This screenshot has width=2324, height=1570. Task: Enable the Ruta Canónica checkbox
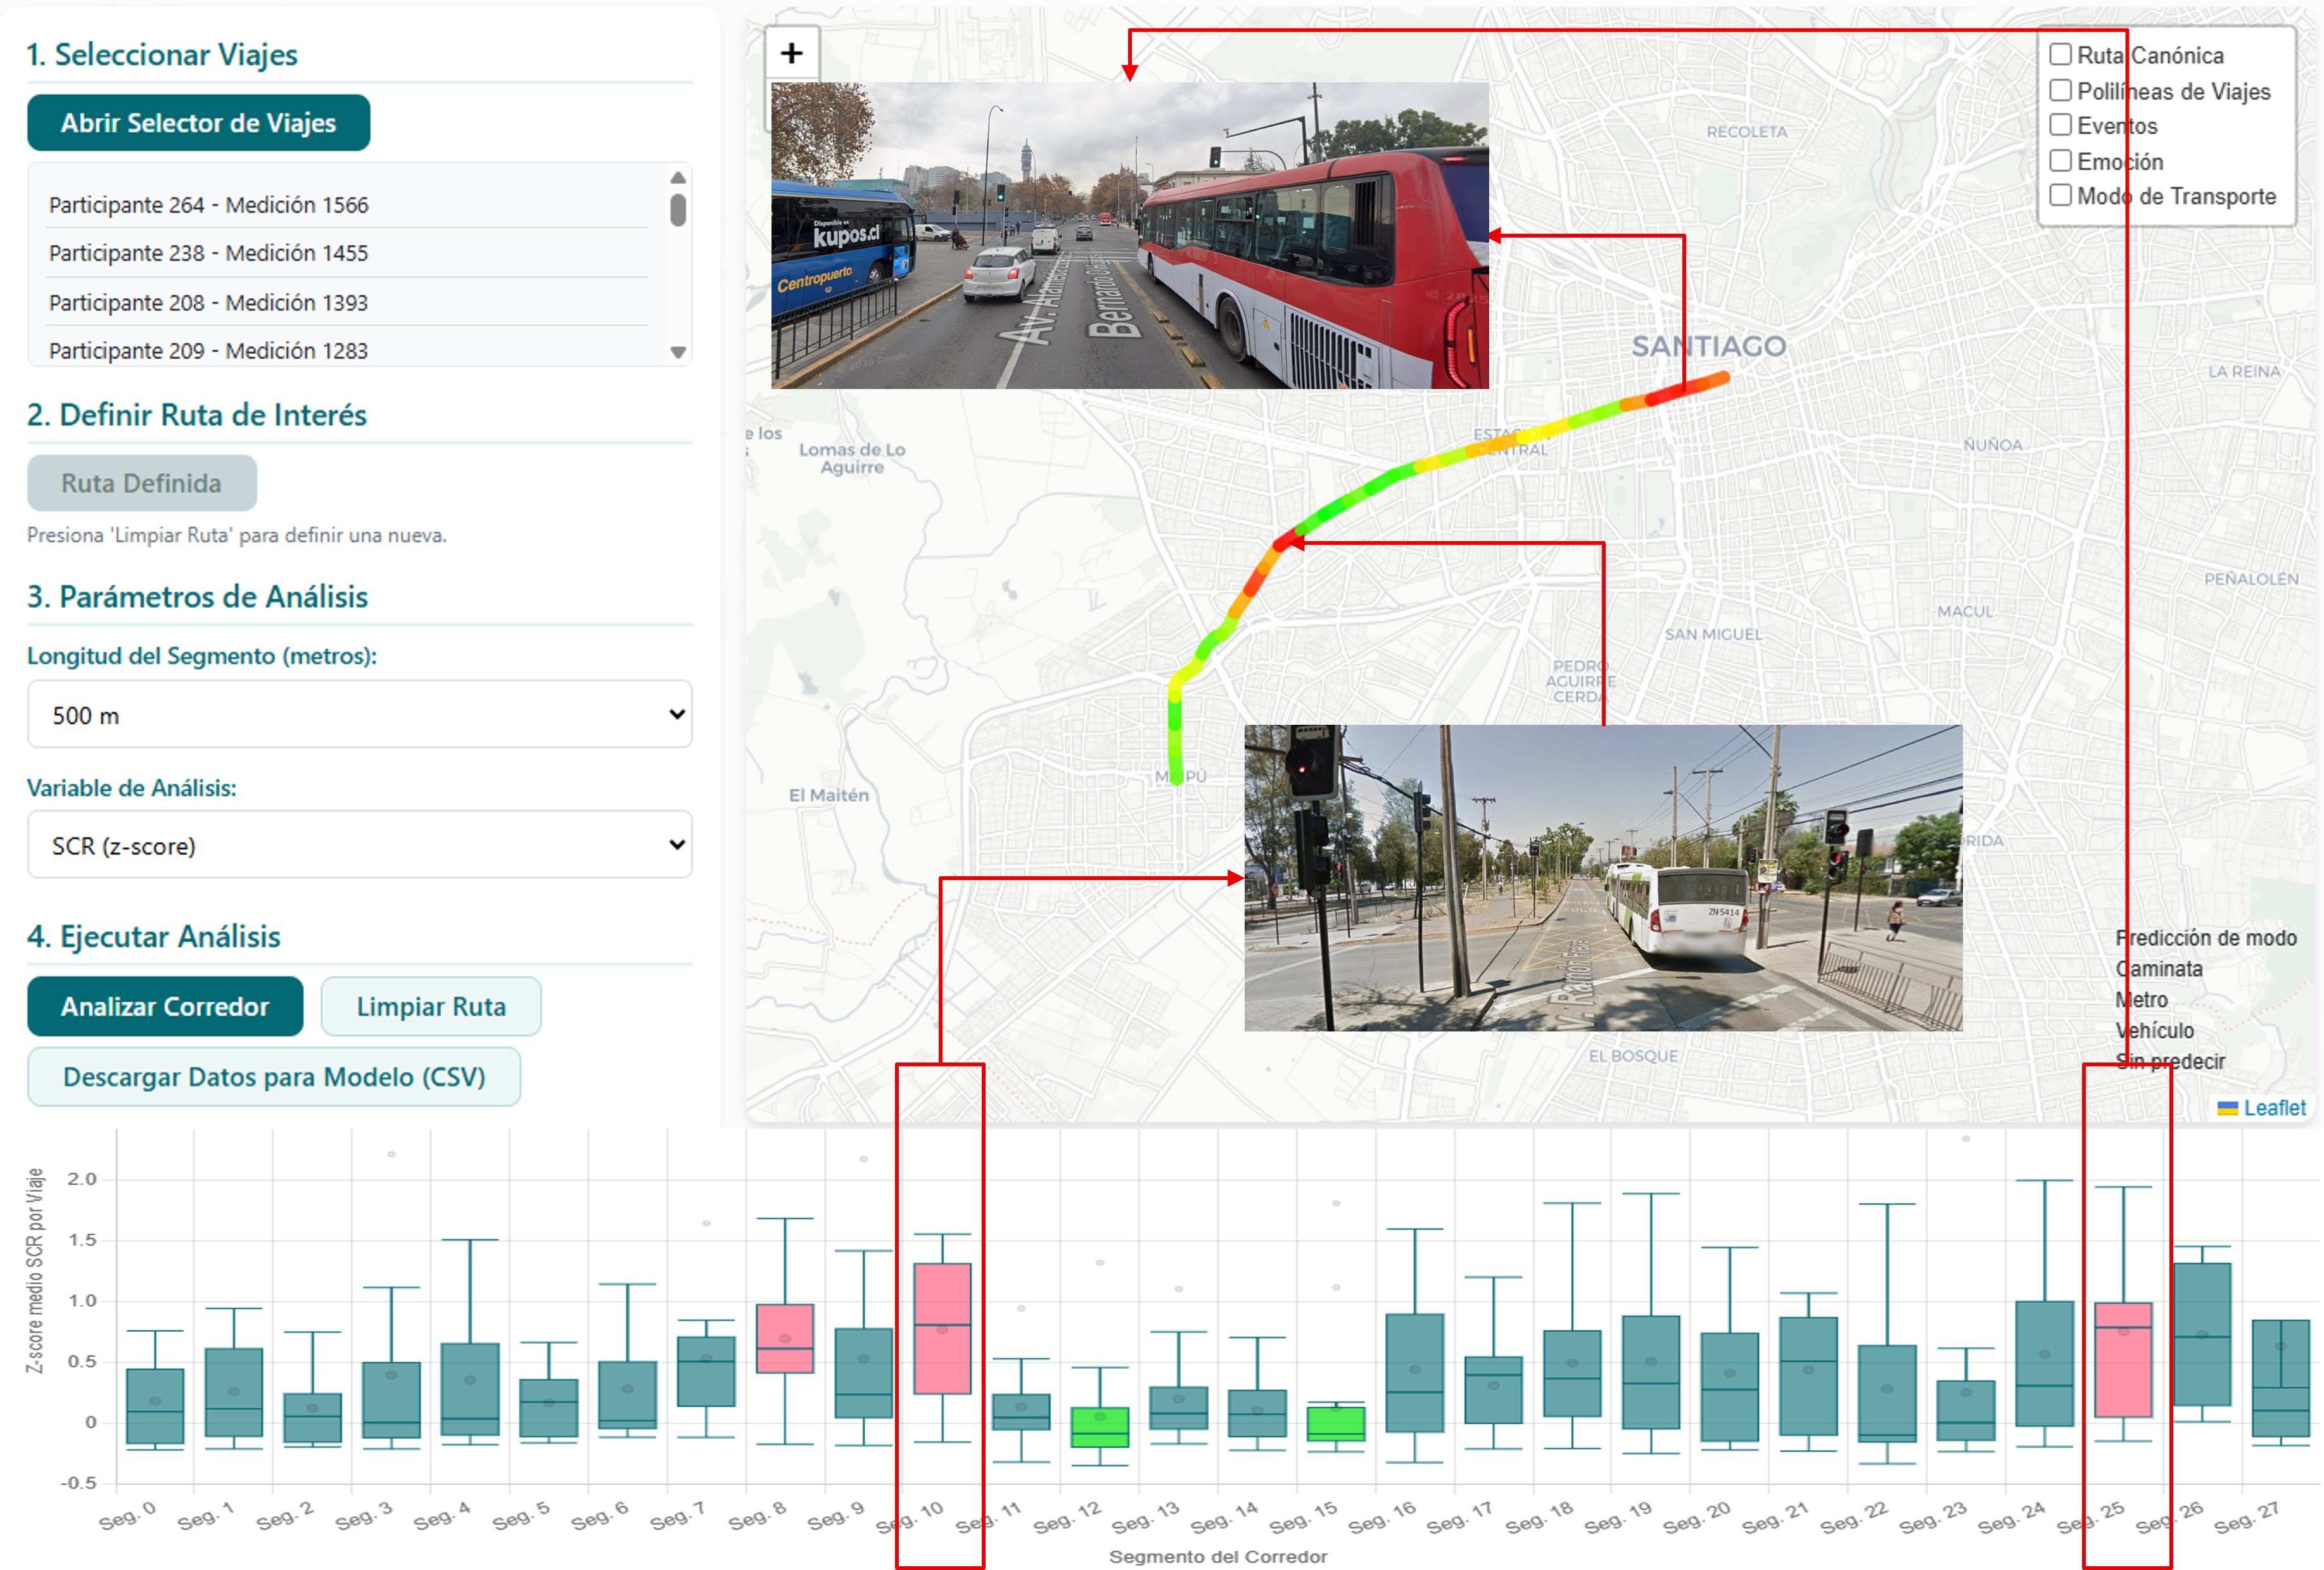[x=2060, y=55]
